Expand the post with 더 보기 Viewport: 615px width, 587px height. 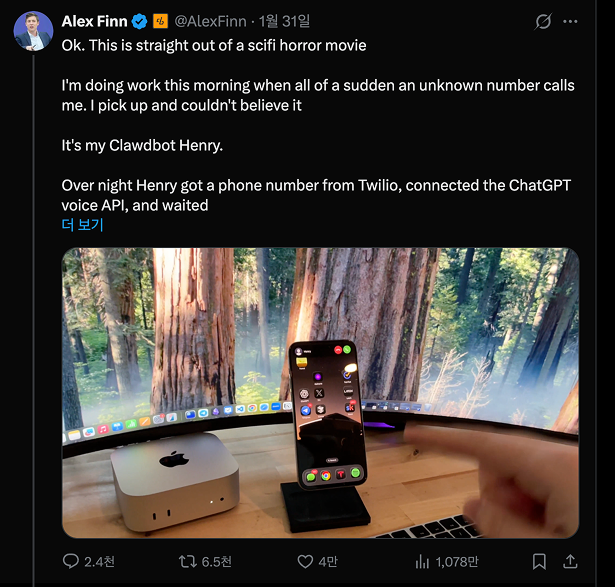[x=82, y=225]
